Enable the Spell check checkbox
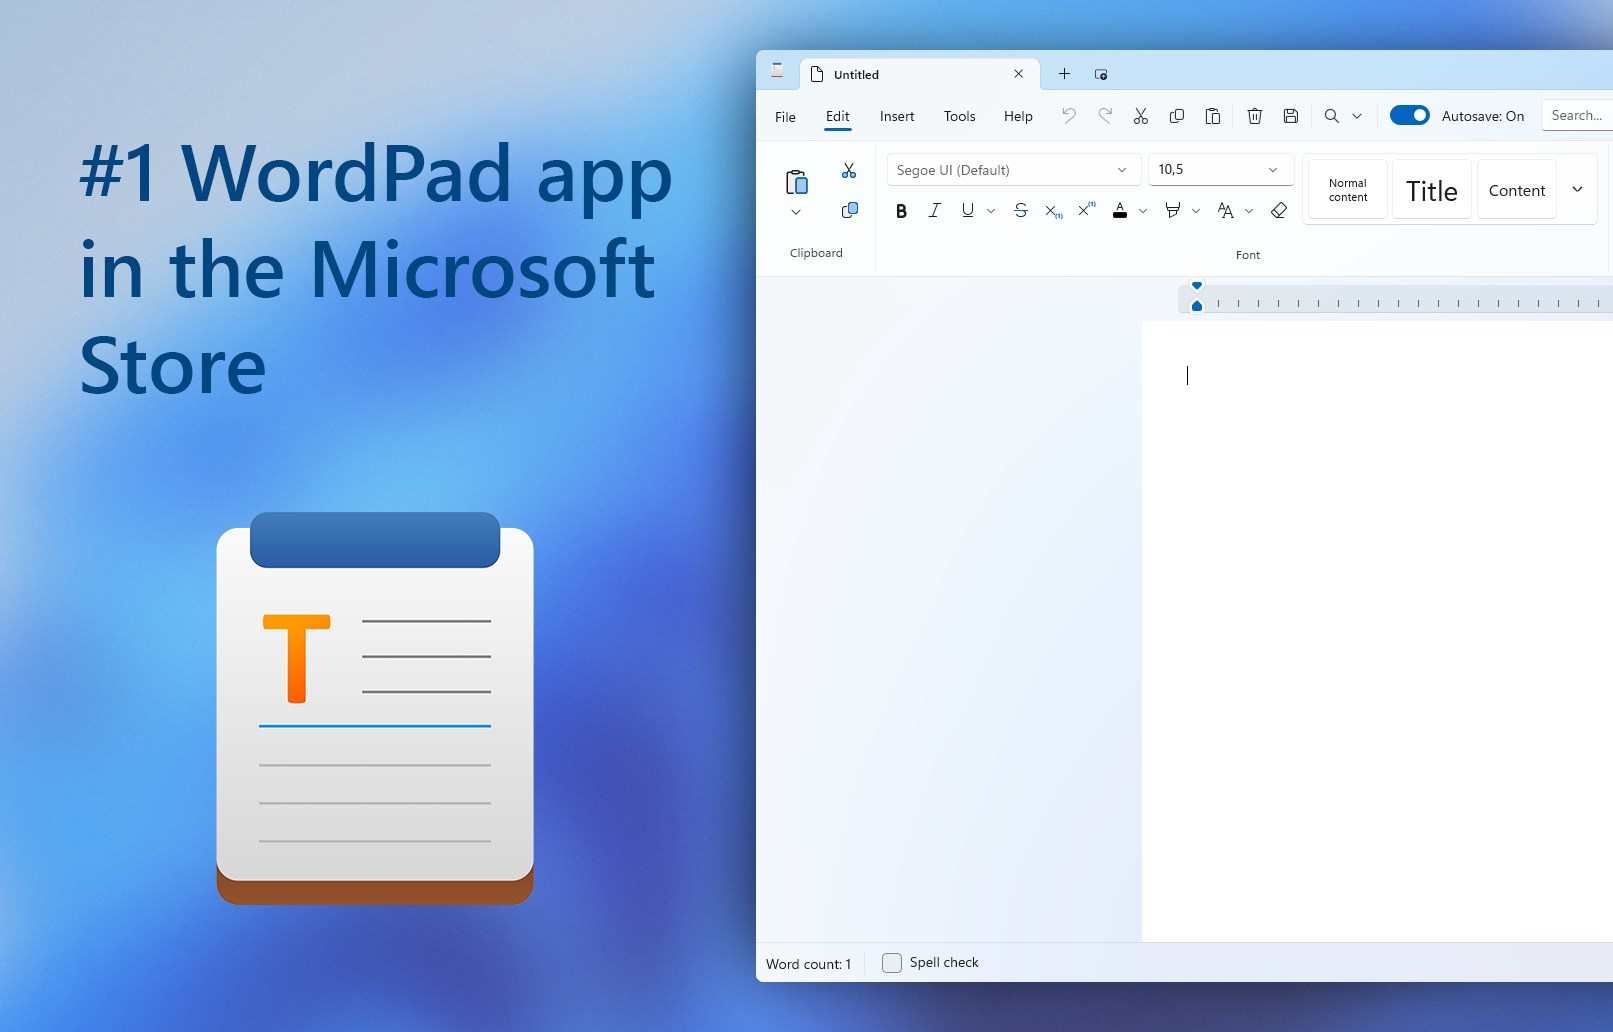This screenshot has height=1032, width=1613. pyautogui.click(x=892, y=963)
